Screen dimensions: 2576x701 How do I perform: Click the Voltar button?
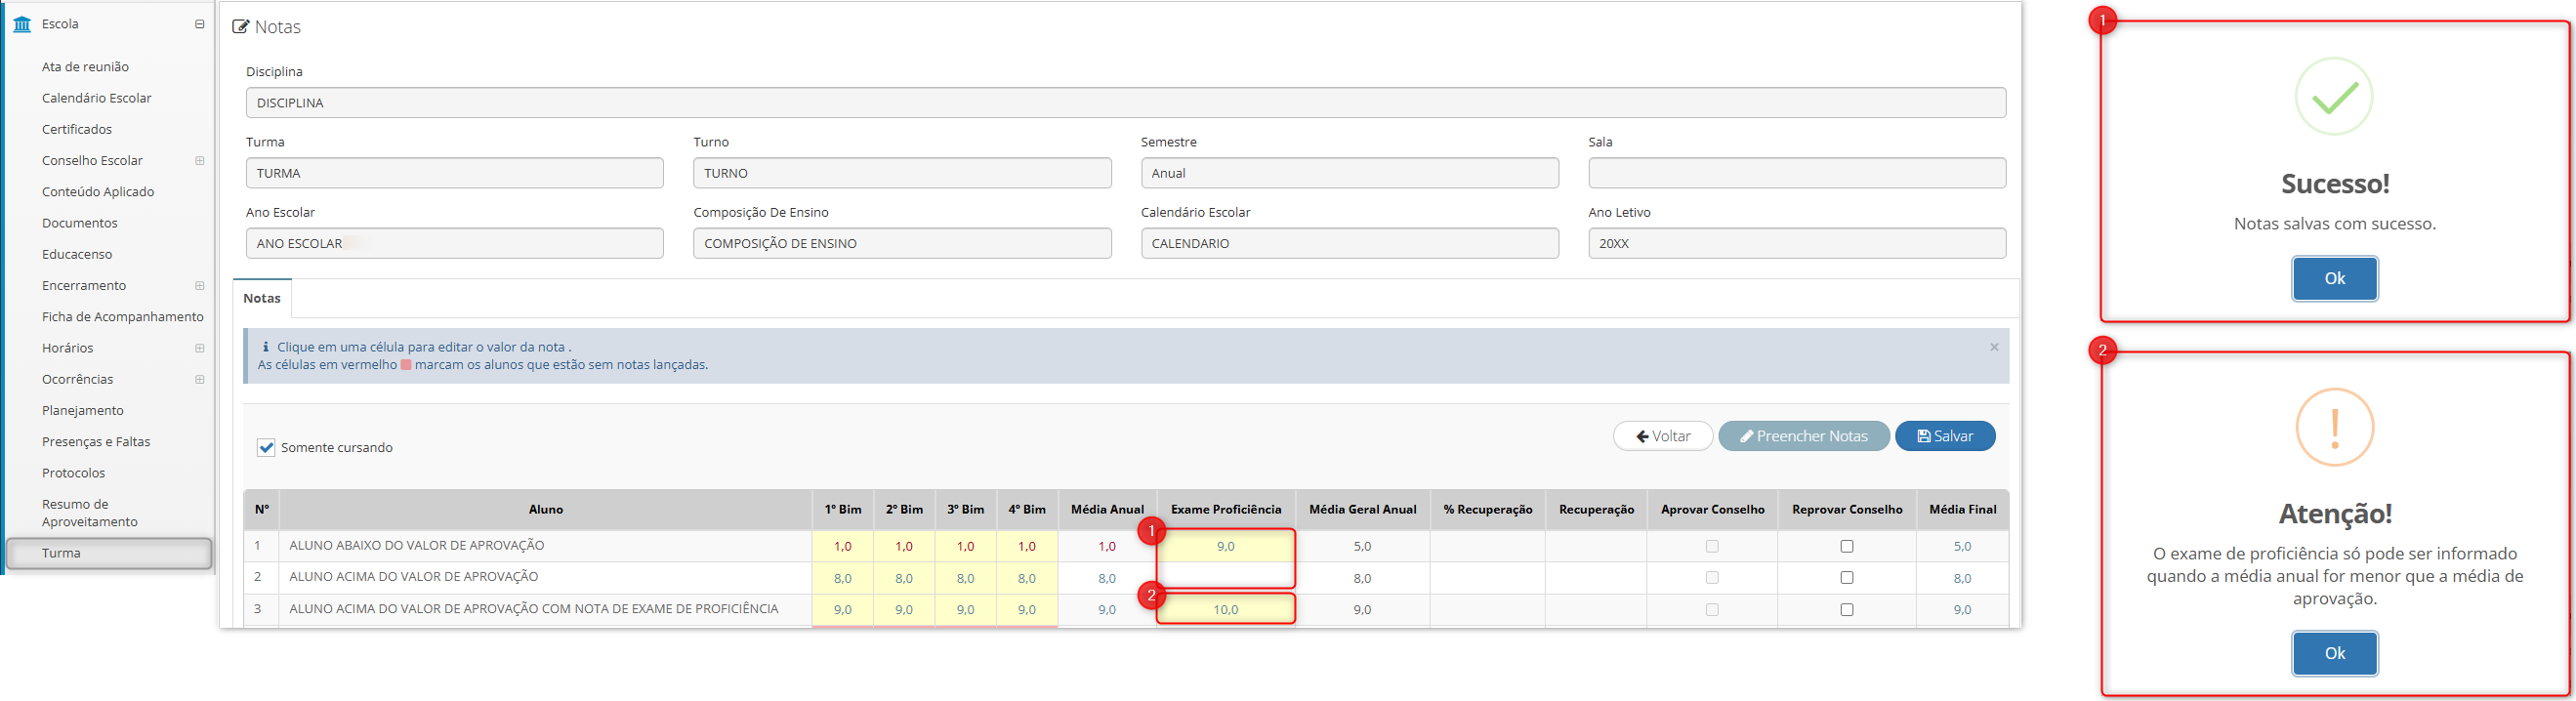pyautogui.click(x=1663, y=436)
